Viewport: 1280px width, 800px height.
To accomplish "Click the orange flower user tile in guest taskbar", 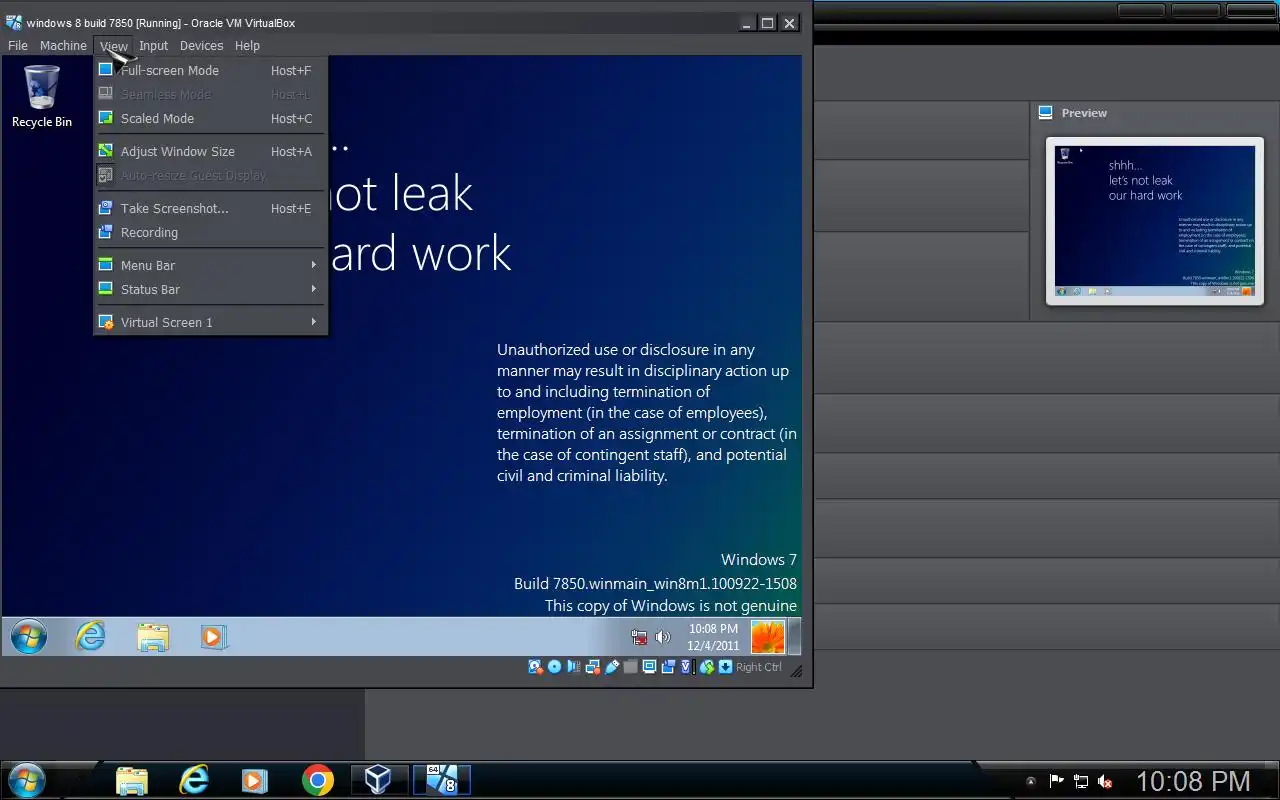I will pyautogui.click(x=768, y=637).
